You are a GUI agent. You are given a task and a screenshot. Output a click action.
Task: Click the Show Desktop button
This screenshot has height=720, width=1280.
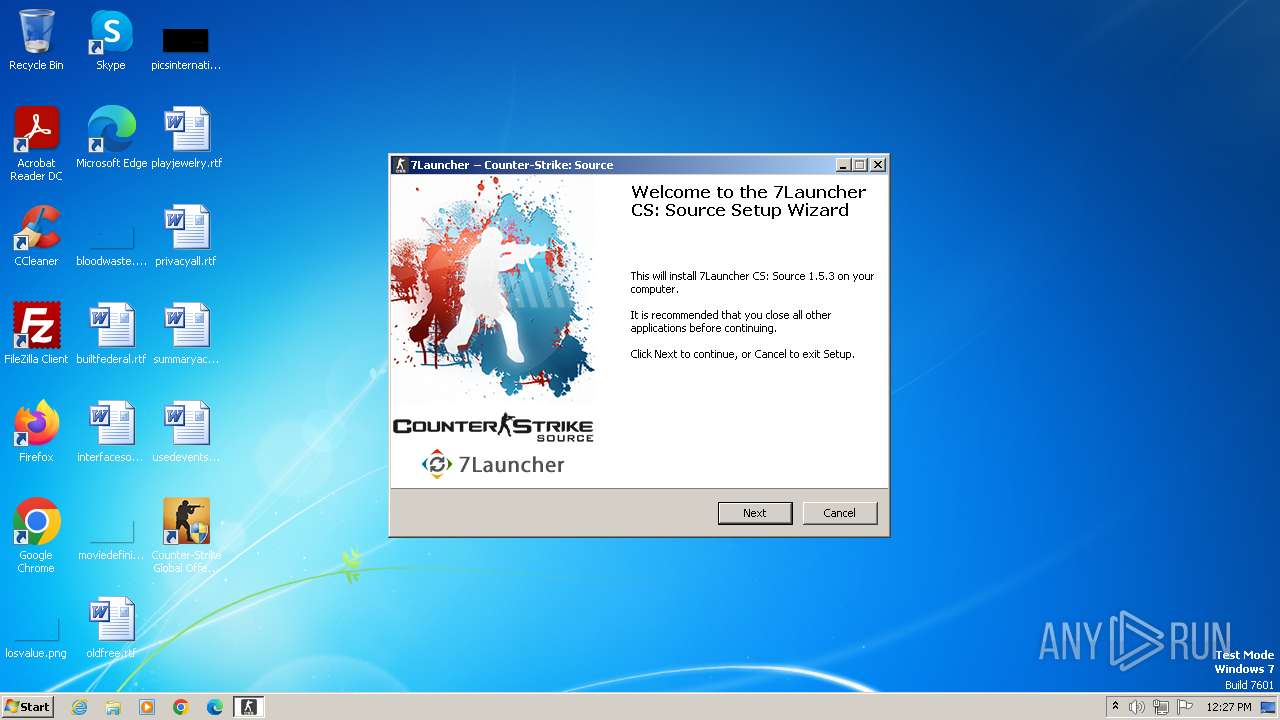tap(1269, 707)
